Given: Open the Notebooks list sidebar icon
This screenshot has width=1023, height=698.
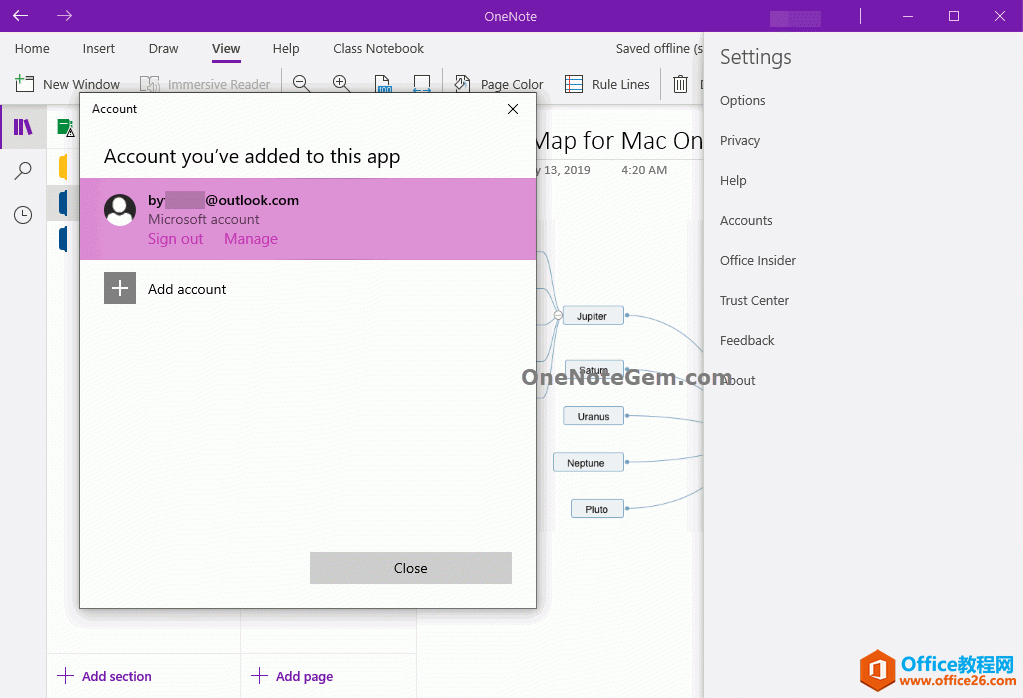Looking at the screenshot, I should pos(22,127).
